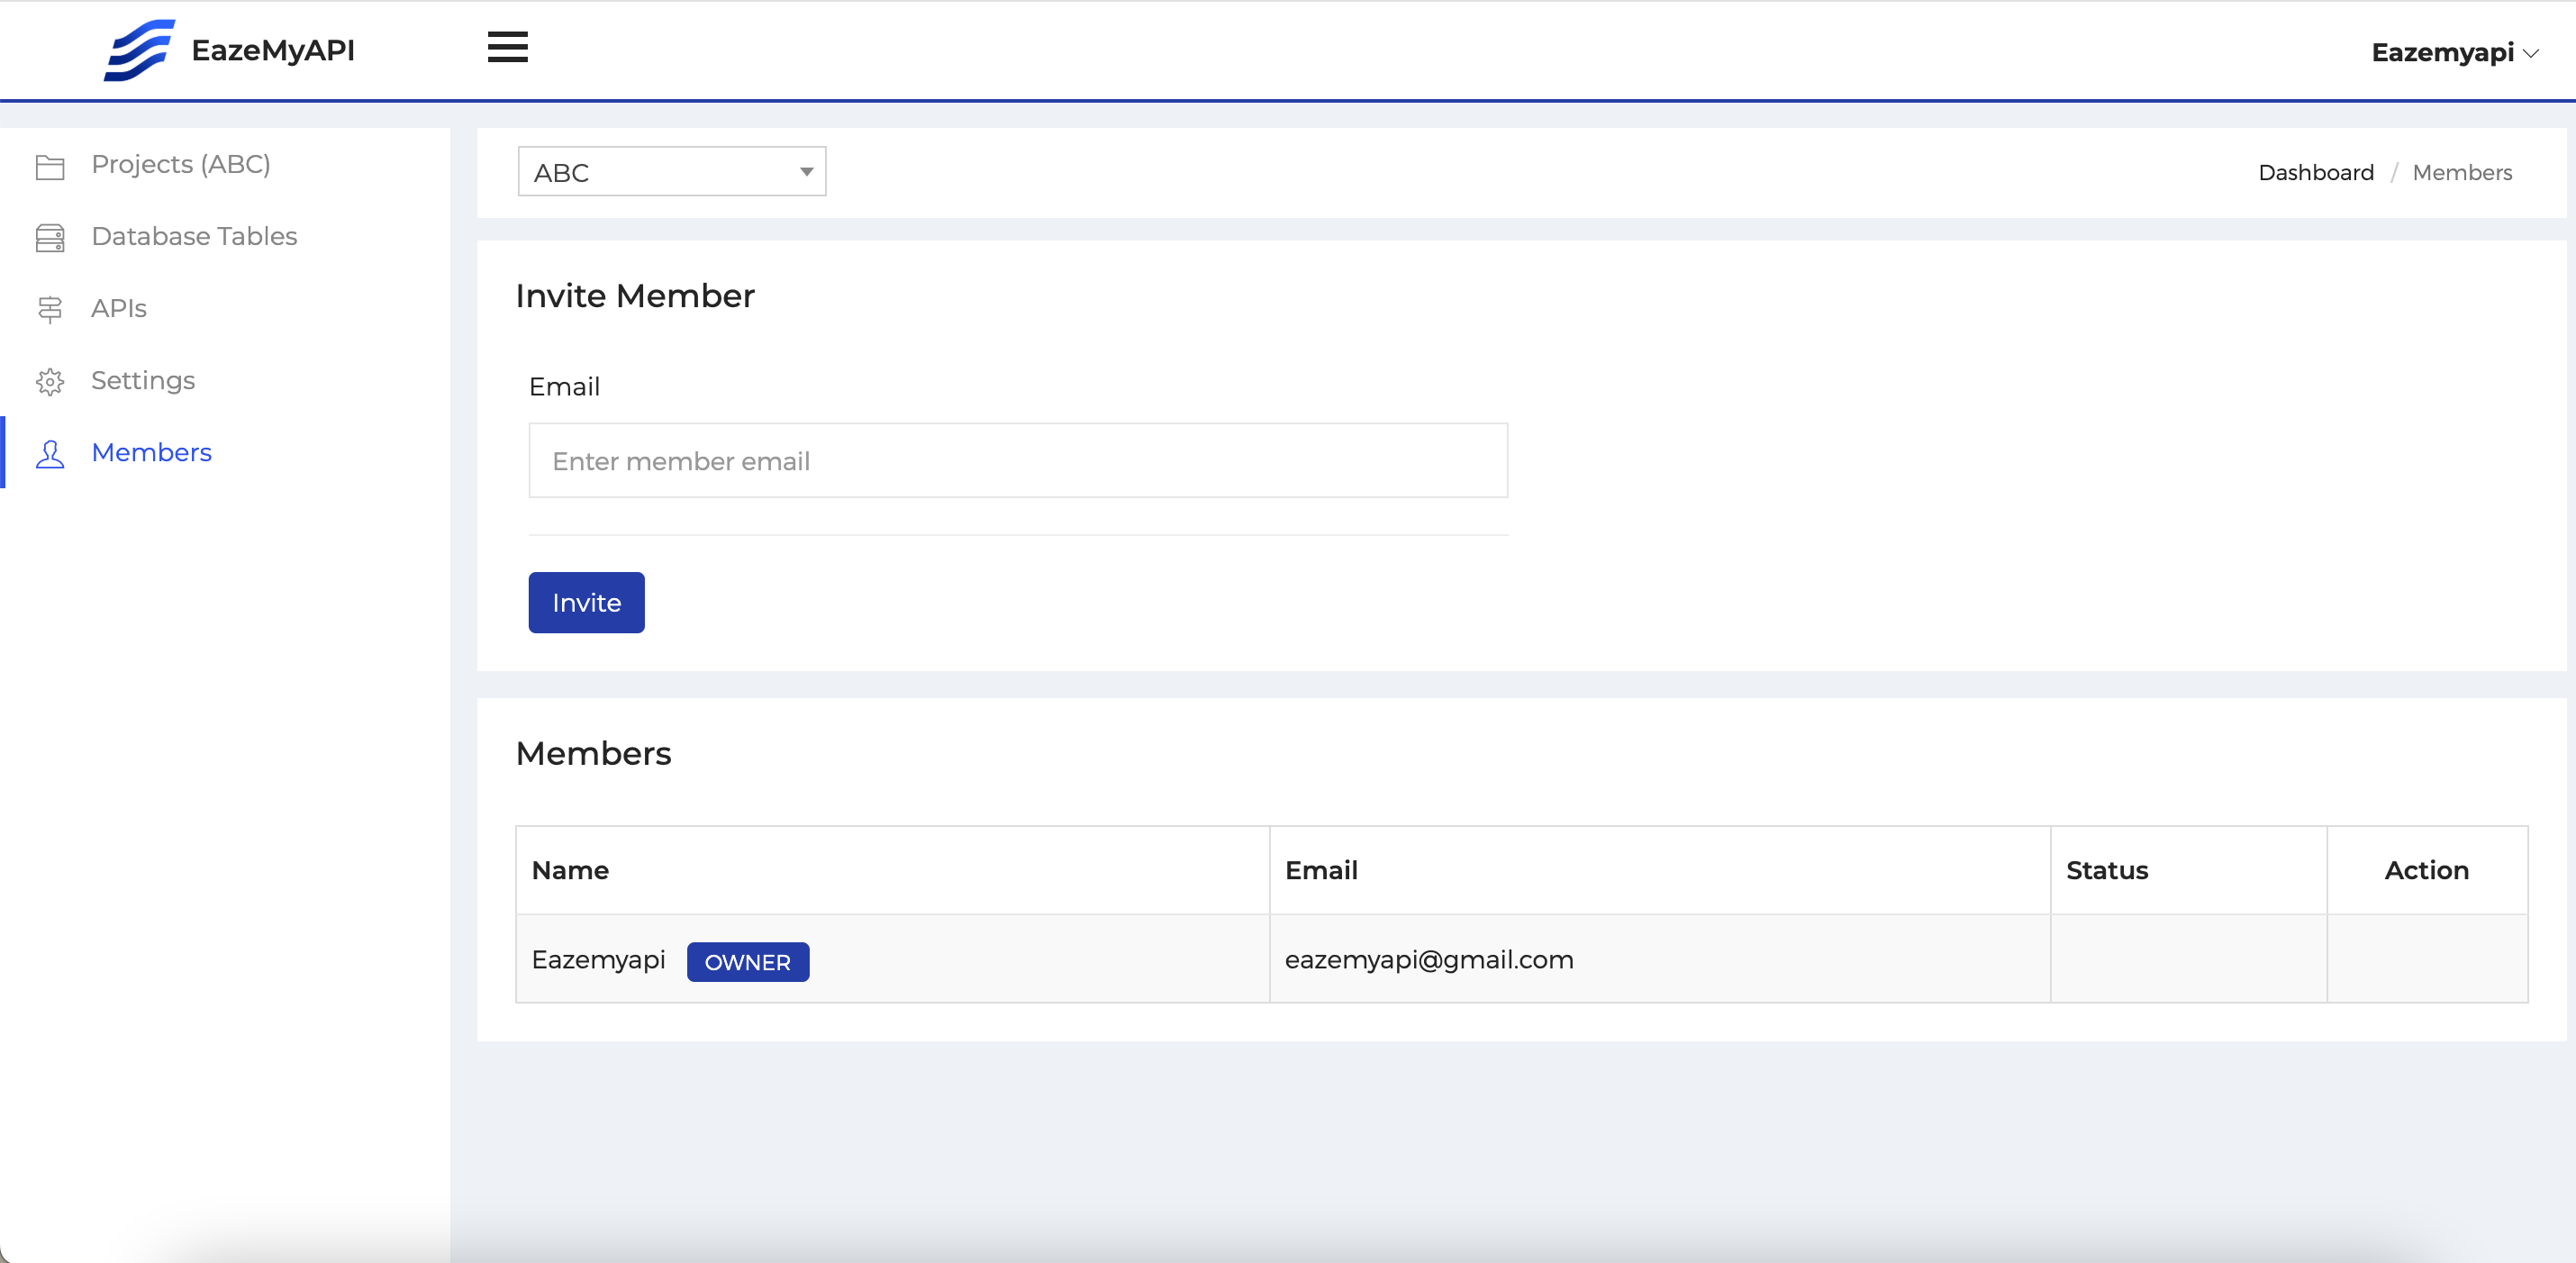2576x1263 pixels.
Task: Click Members in the breadcrumb trail
Action: point(2462,172)
